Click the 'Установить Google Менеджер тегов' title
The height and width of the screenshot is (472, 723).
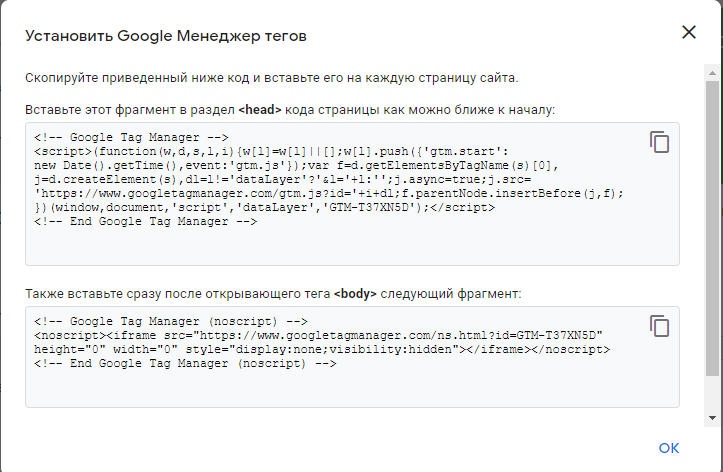[166, 36]
